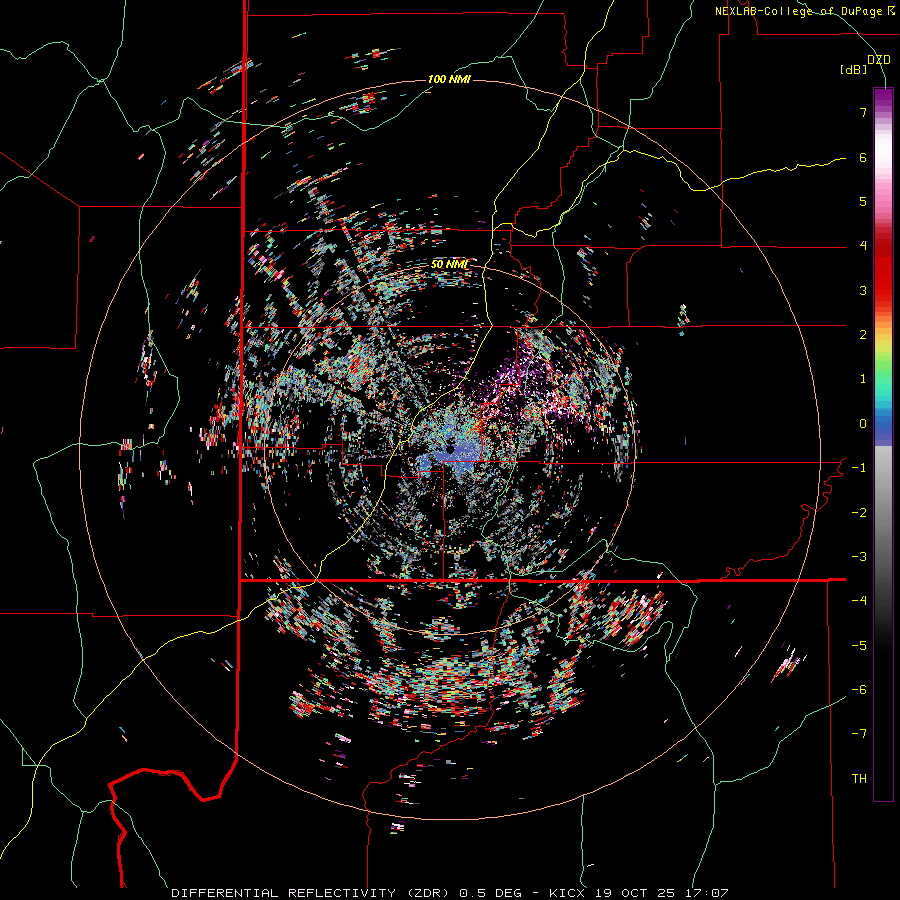Click the KICX station identifier
This screenshot has width=900, height=900.
click(567, 893)
